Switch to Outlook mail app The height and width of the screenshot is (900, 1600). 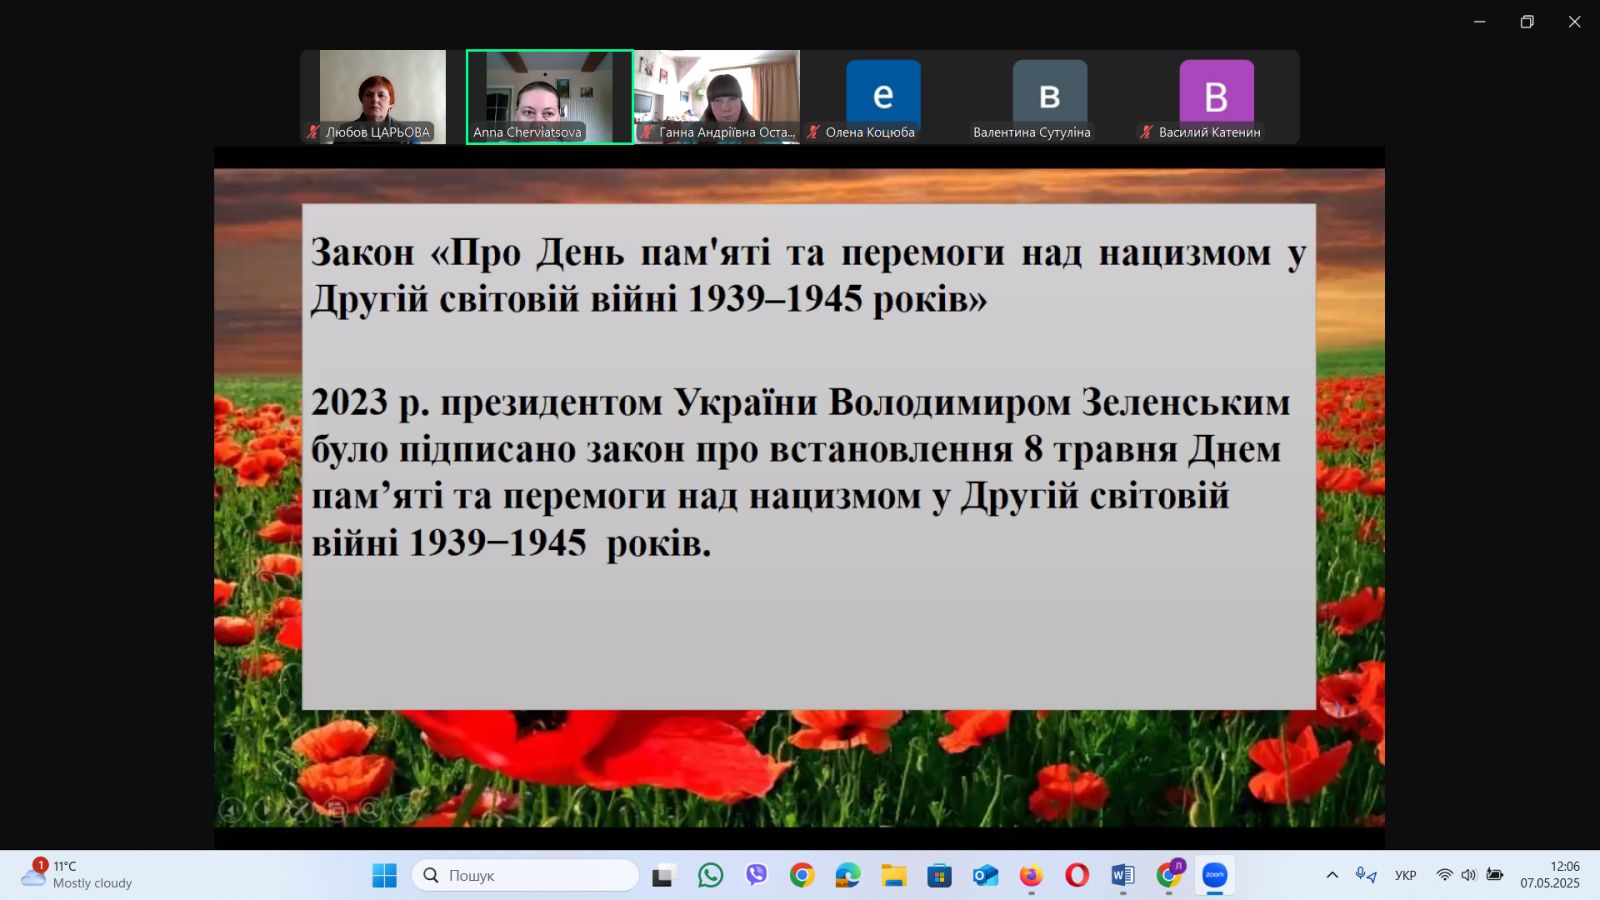[985, 876]
